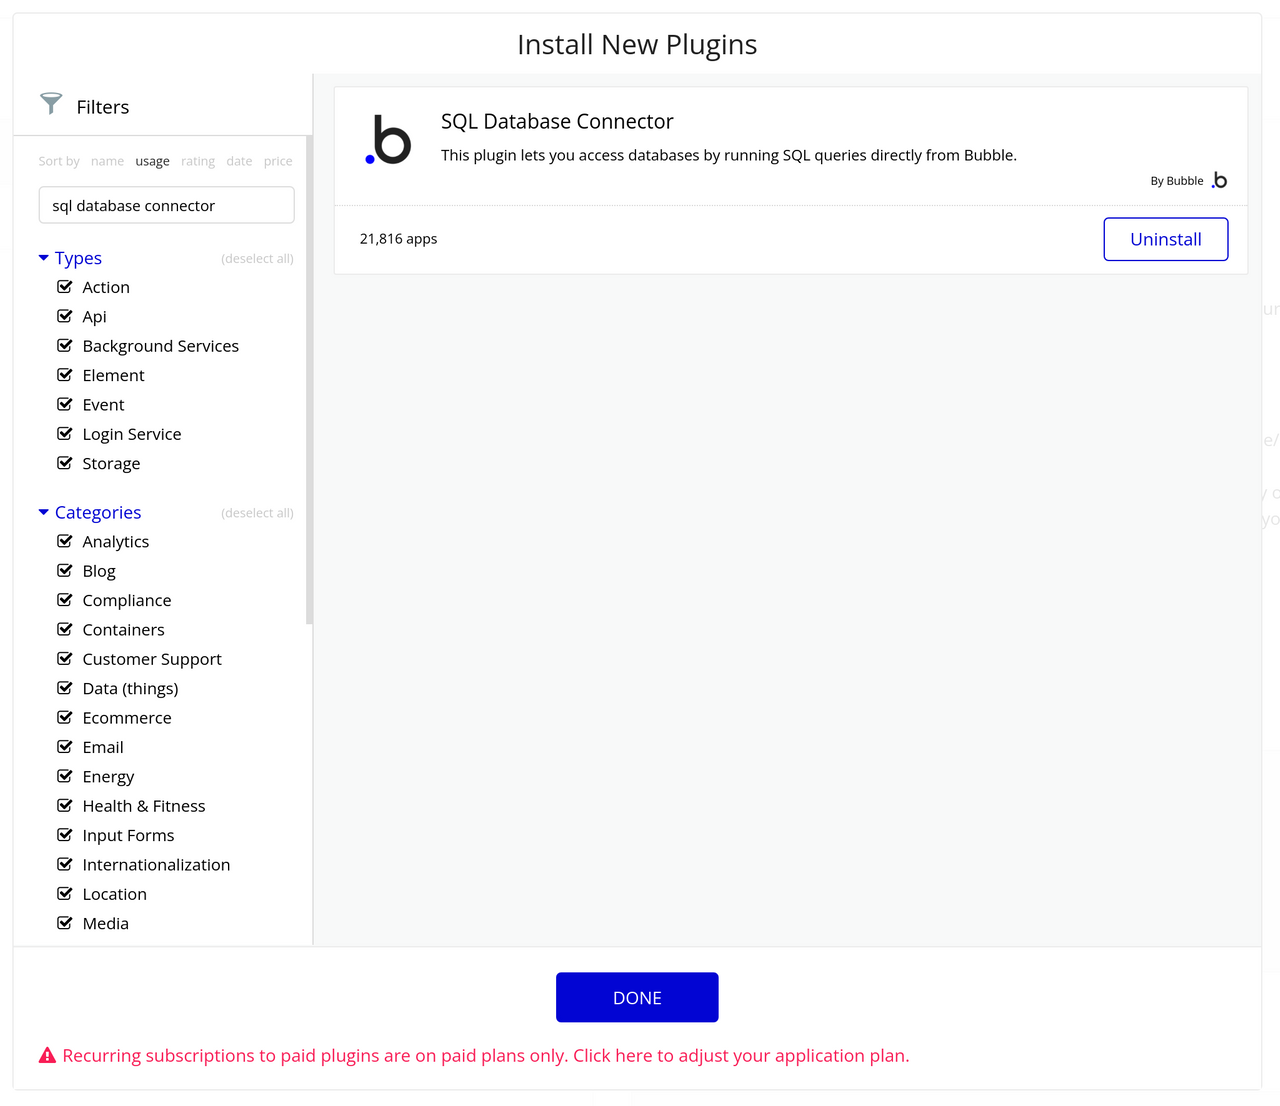Sort plugins by name
The width and height of the screenshot is (1280, 1106).
click(x=107, y=161)
